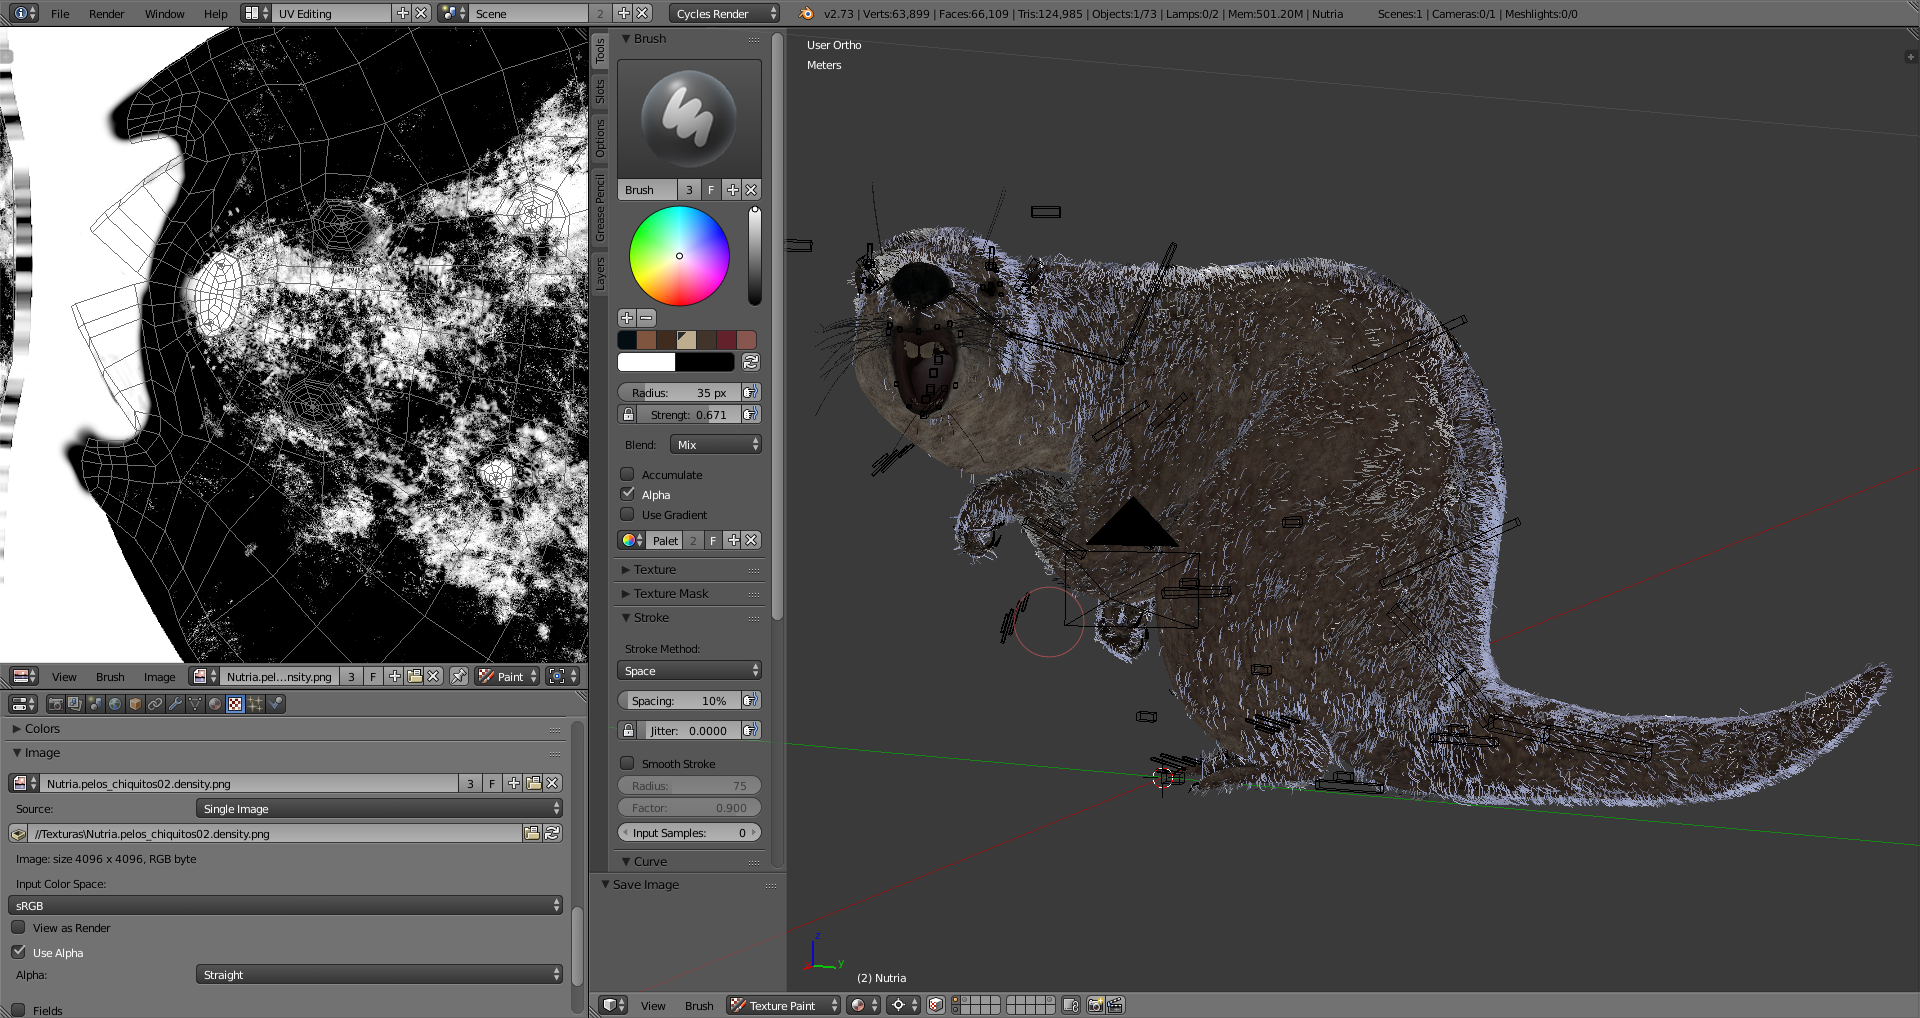This screenshot has width=1920, height=1018.
Task: Enable the View as Render checkbox
Action: (x=19, y=927)
